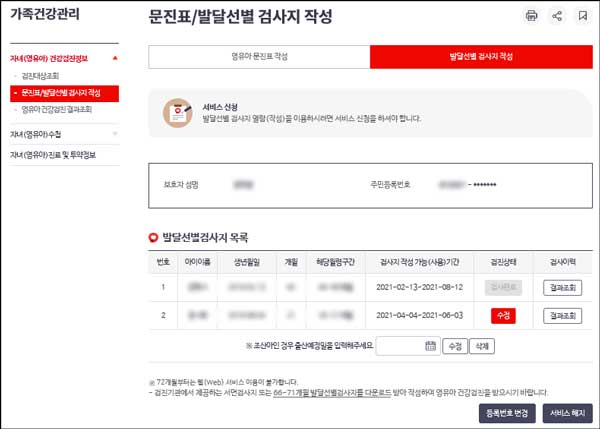Click the 검진상태 column header
The width and height of the screenshot is (600, 429).
tap(503, 262)
